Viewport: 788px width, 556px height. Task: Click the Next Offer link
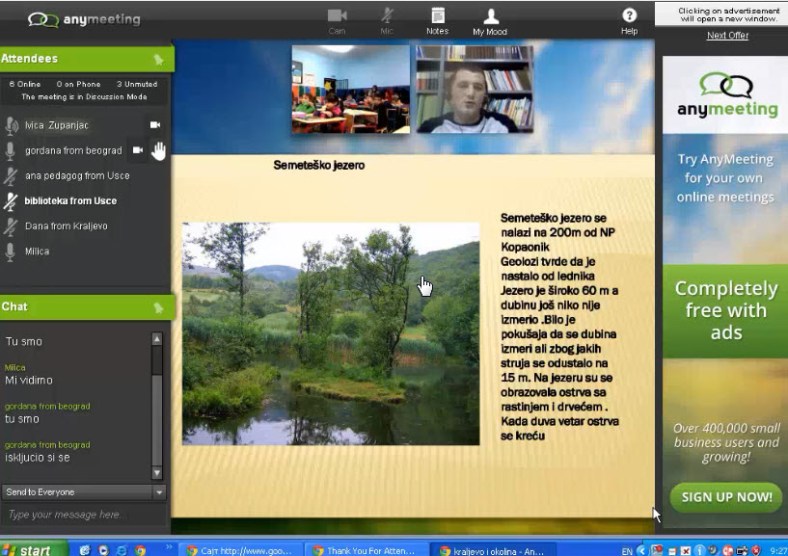click(x=727, y=36)
